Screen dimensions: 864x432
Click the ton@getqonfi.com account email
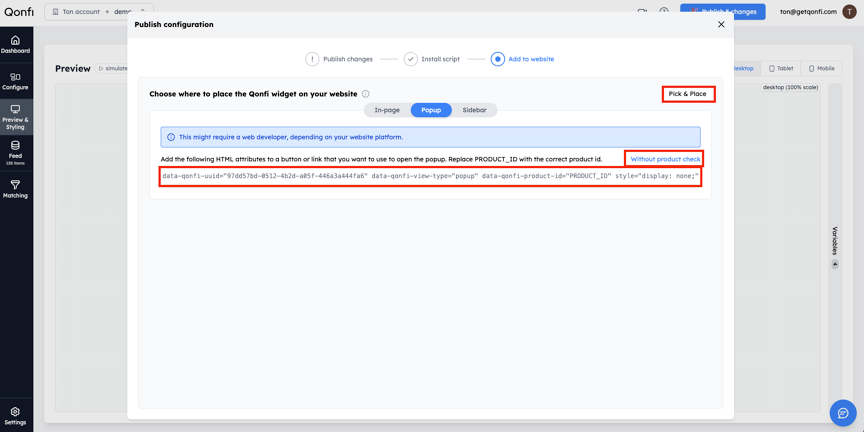point(808,12)
